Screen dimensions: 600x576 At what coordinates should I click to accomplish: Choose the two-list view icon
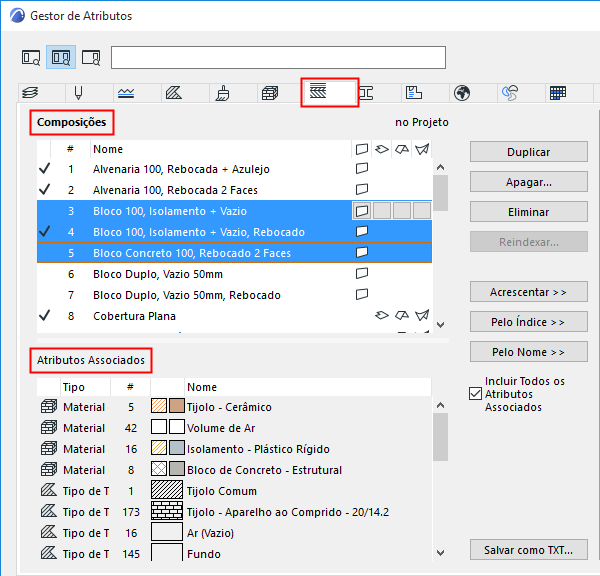point(61,57)
